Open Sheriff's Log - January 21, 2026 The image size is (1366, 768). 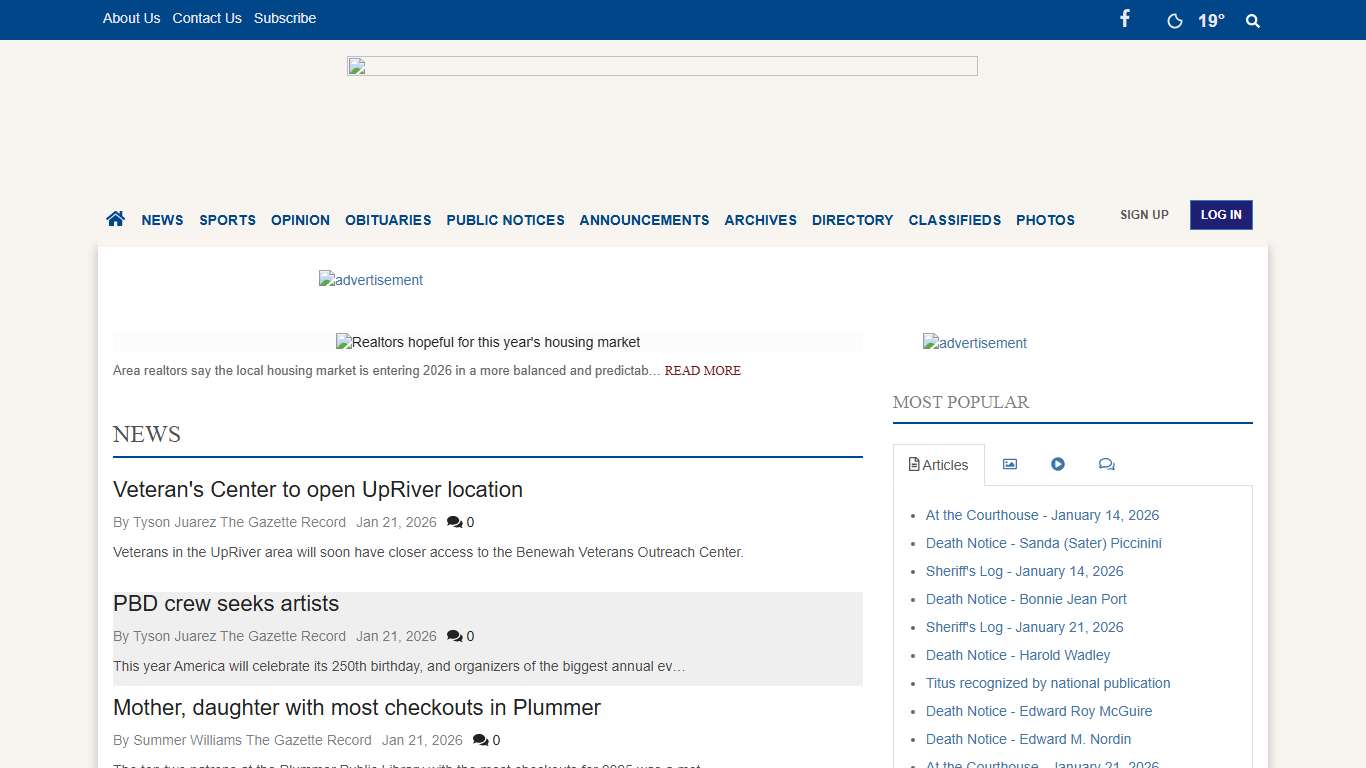tap(1024, 627)
